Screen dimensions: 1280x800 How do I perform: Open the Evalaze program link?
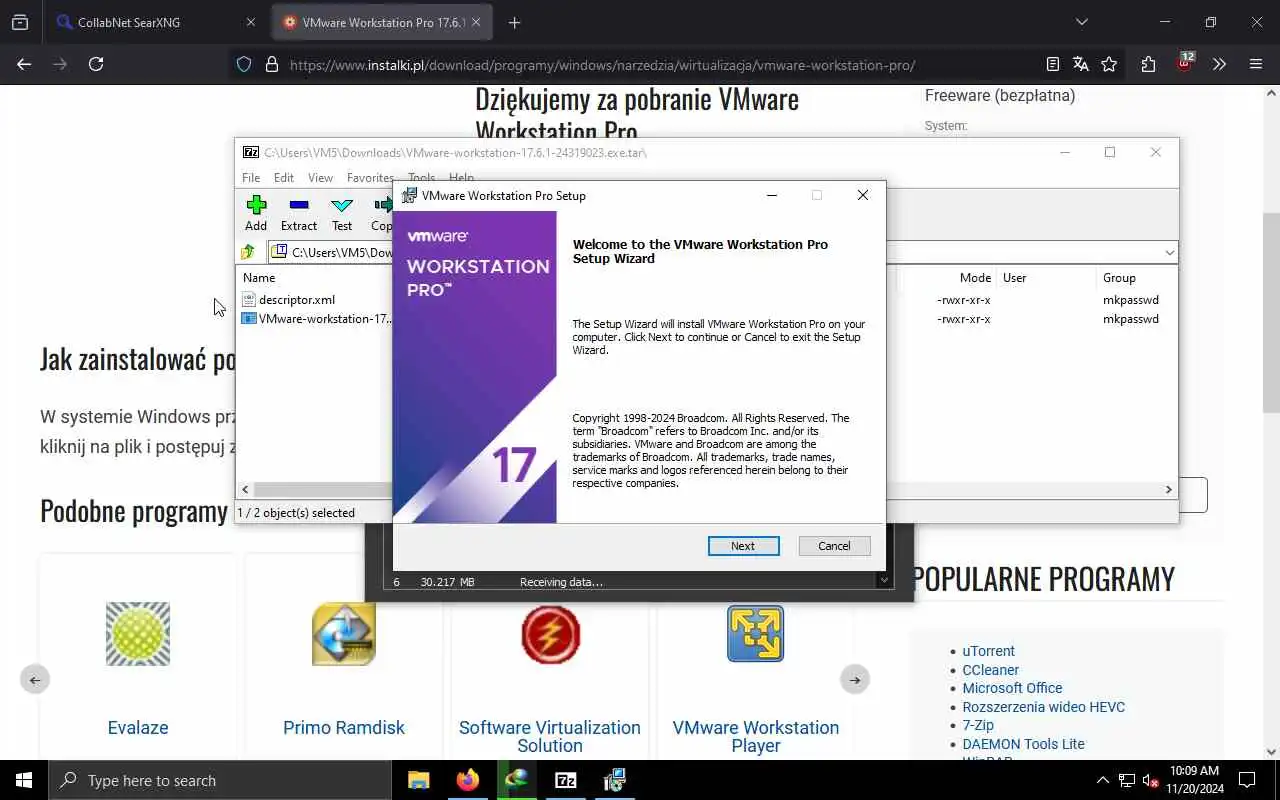pos(138,728)
